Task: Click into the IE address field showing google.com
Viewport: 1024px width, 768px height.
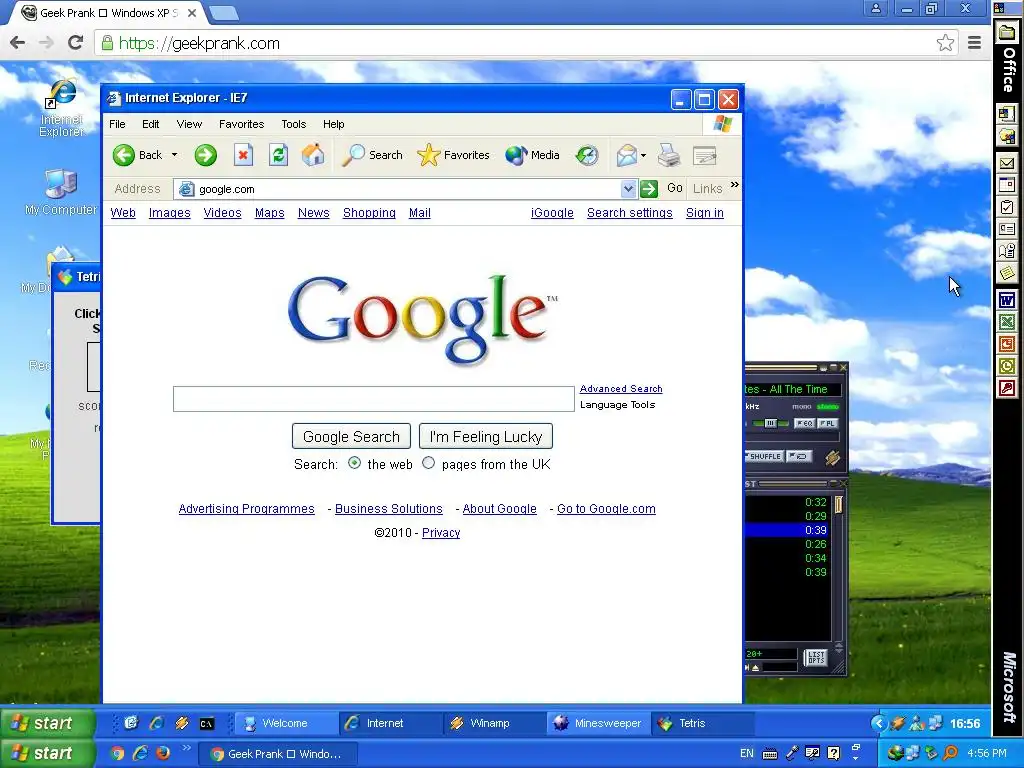Action: (398, 189)
